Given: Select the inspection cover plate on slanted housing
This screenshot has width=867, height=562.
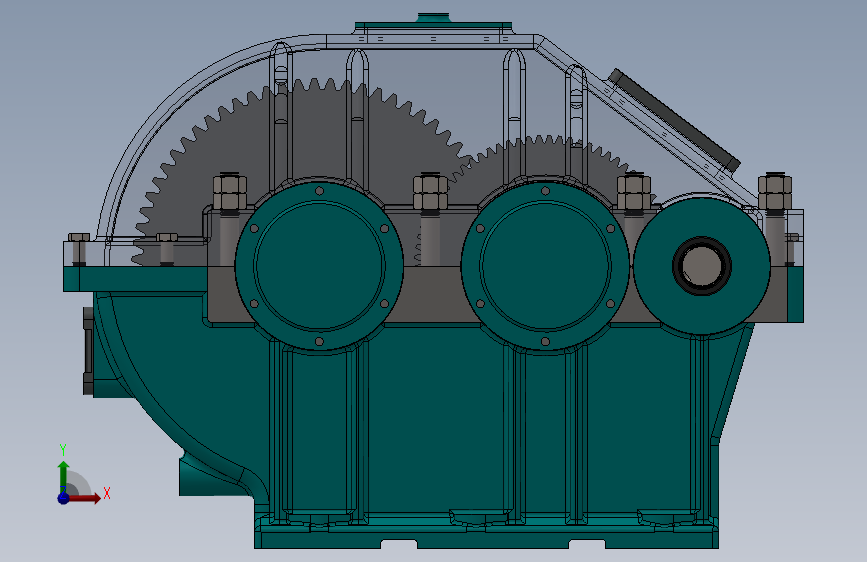Looking at the screenshot, I should pyautogui.click(x=673, y=119).
